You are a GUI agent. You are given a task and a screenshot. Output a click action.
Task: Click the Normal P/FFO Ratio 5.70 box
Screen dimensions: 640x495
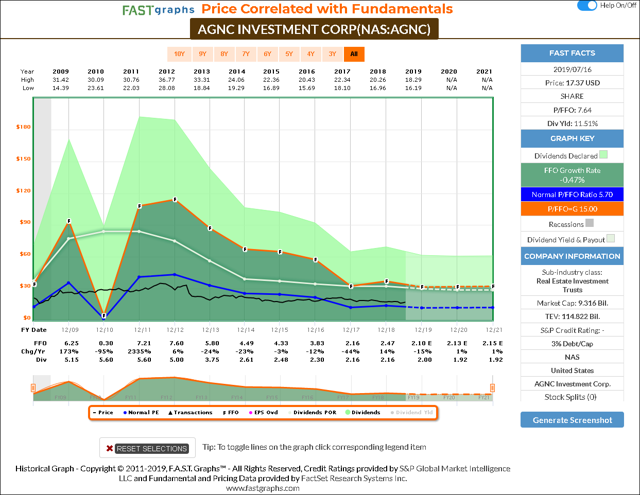coord(572,195)
